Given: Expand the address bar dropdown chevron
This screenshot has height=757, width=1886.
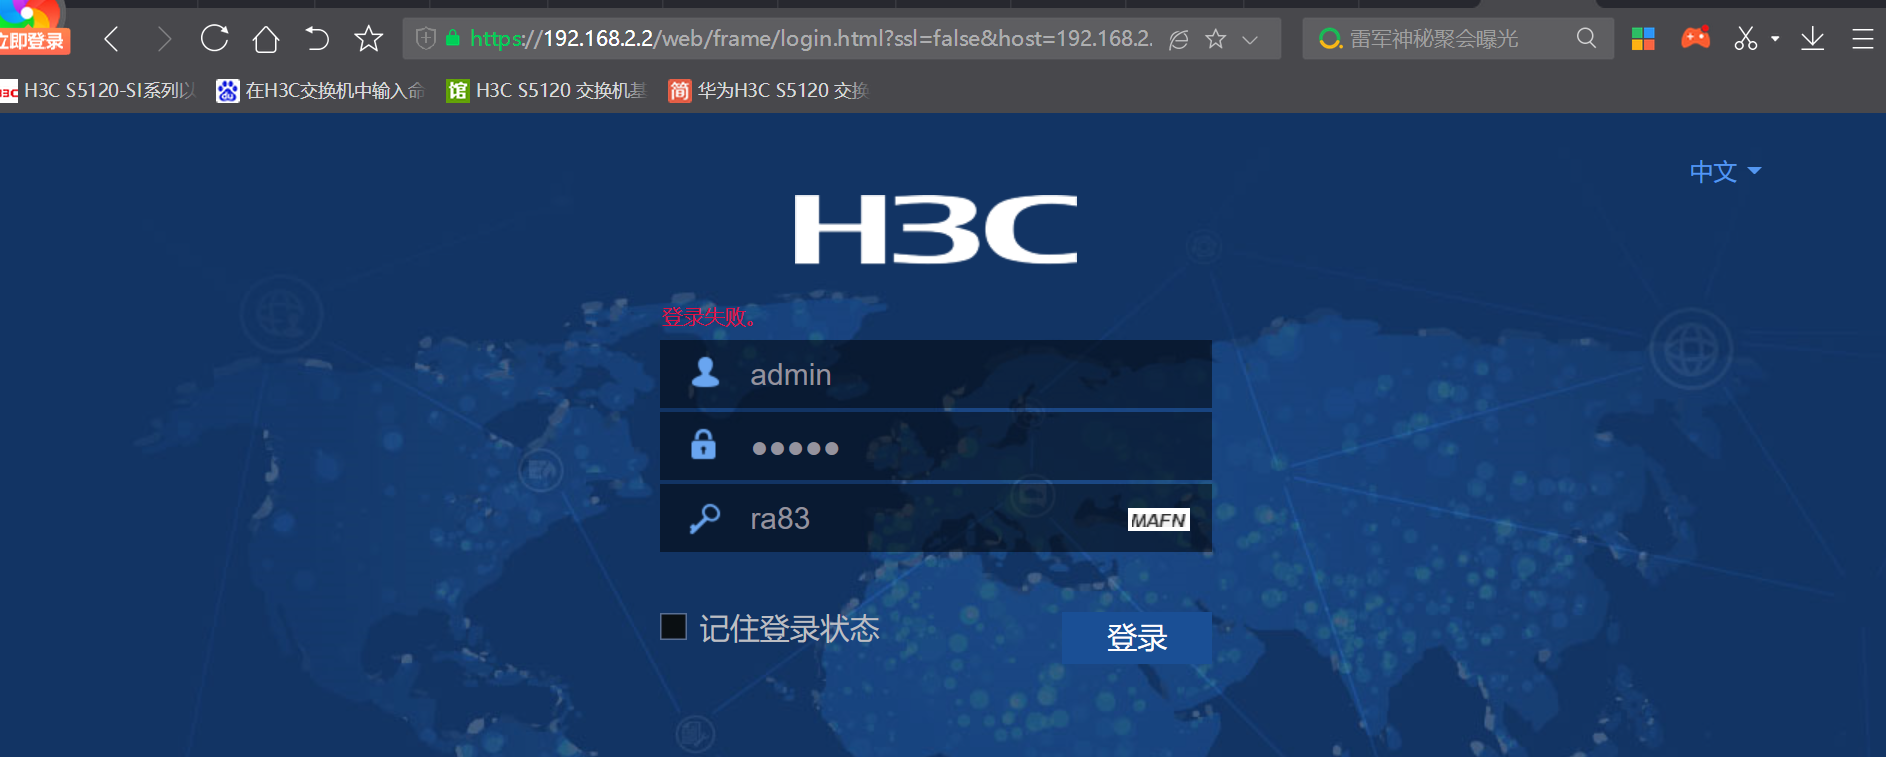Looking at the screenshot, I should click(x=1250, y=40).
